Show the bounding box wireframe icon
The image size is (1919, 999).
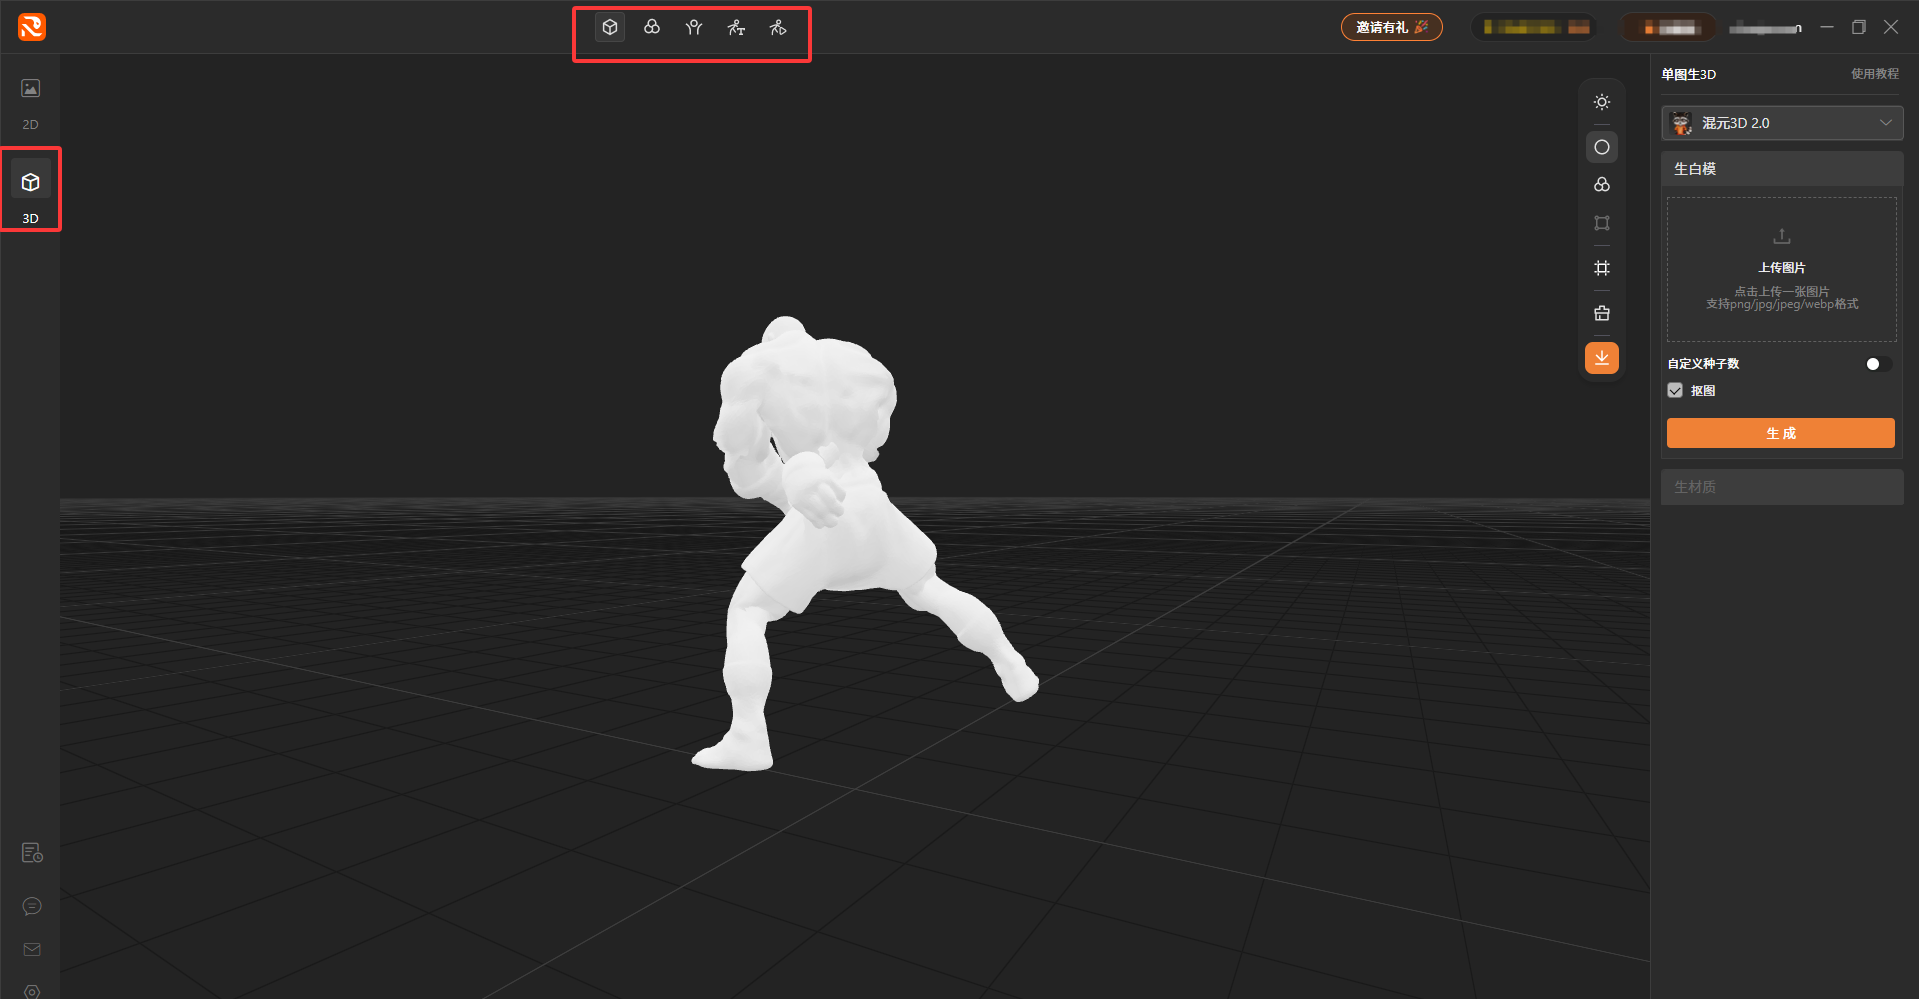(1602, 223)
